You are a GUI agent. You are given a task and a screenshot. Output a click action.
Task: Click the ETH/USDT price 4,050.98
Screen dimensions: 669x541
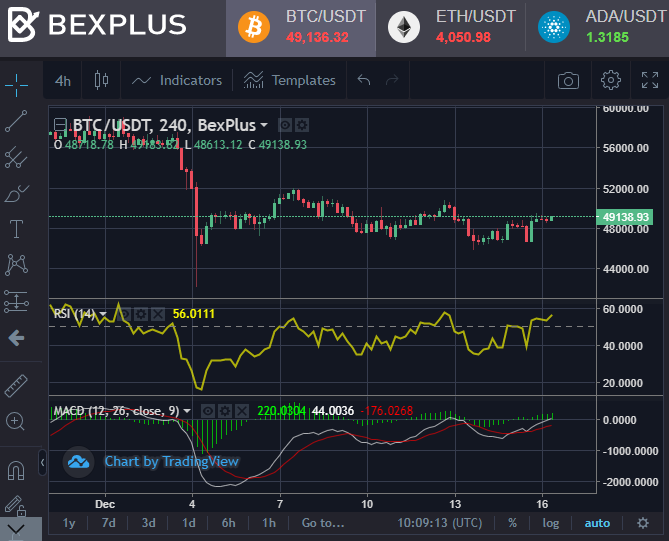pos(463,38)
